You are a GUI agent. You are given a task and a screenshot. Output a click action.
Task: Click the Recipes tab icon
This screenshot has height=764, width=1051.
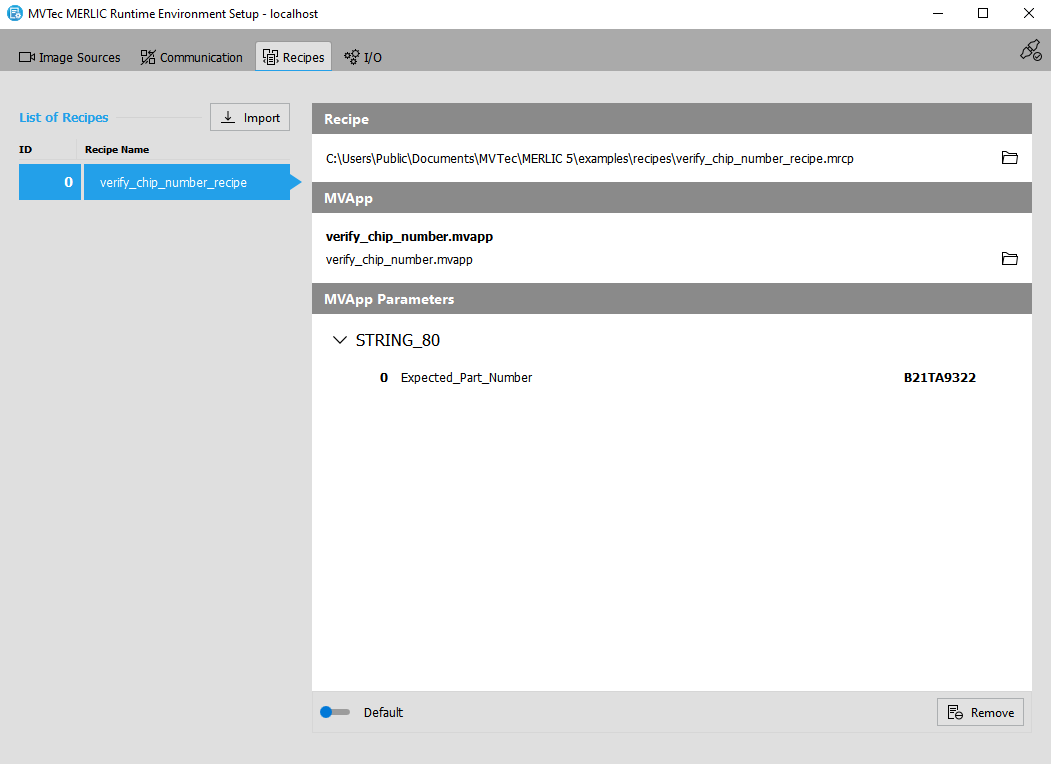tap(270, 58)
